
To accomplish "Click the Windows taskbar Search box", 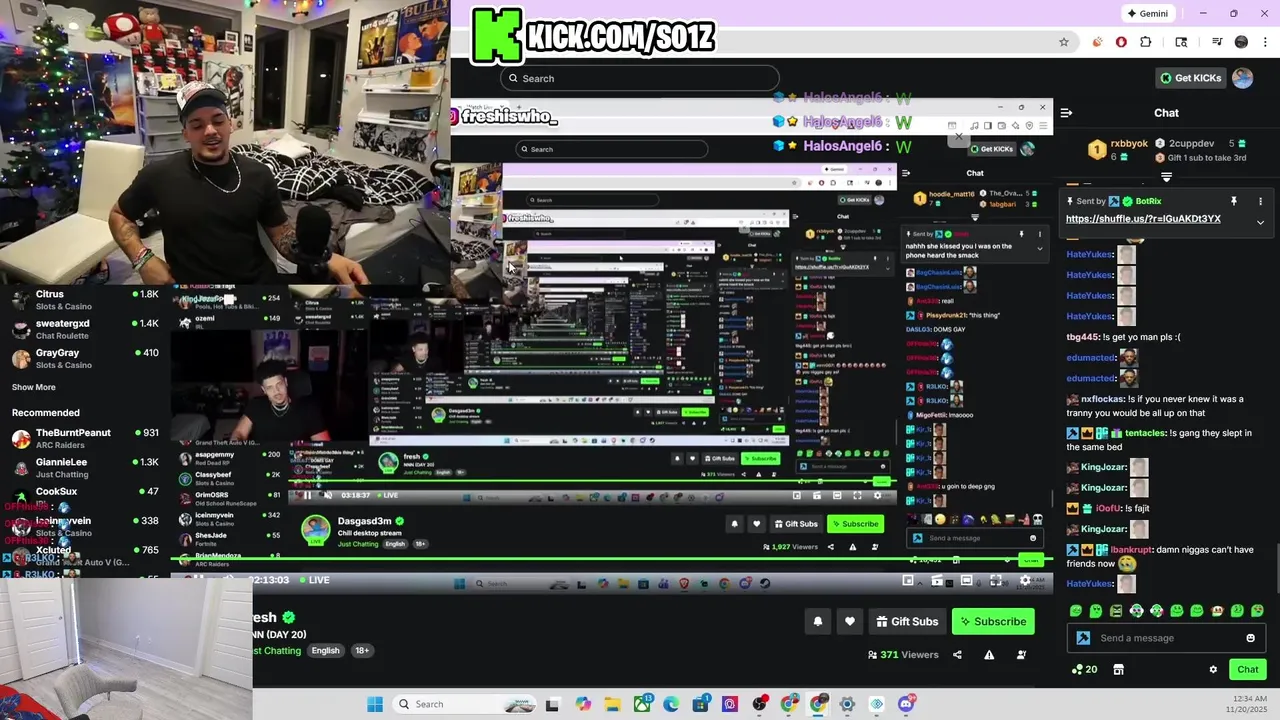I will pyautogui.click(x=464, y=704).
